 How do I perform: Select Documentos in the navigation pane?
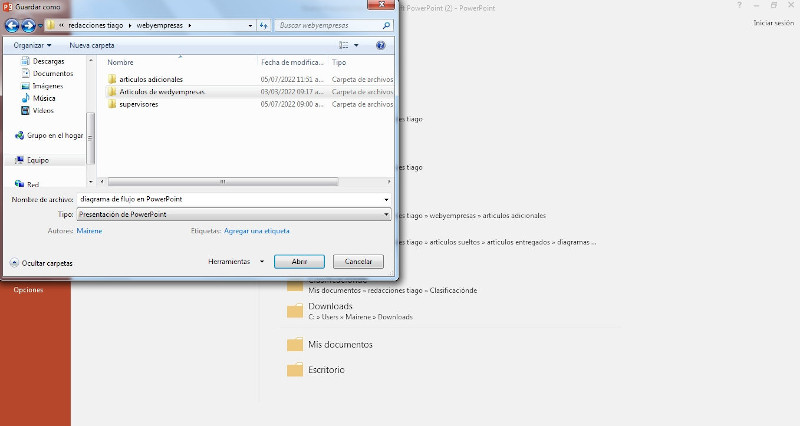click(47, 73)
